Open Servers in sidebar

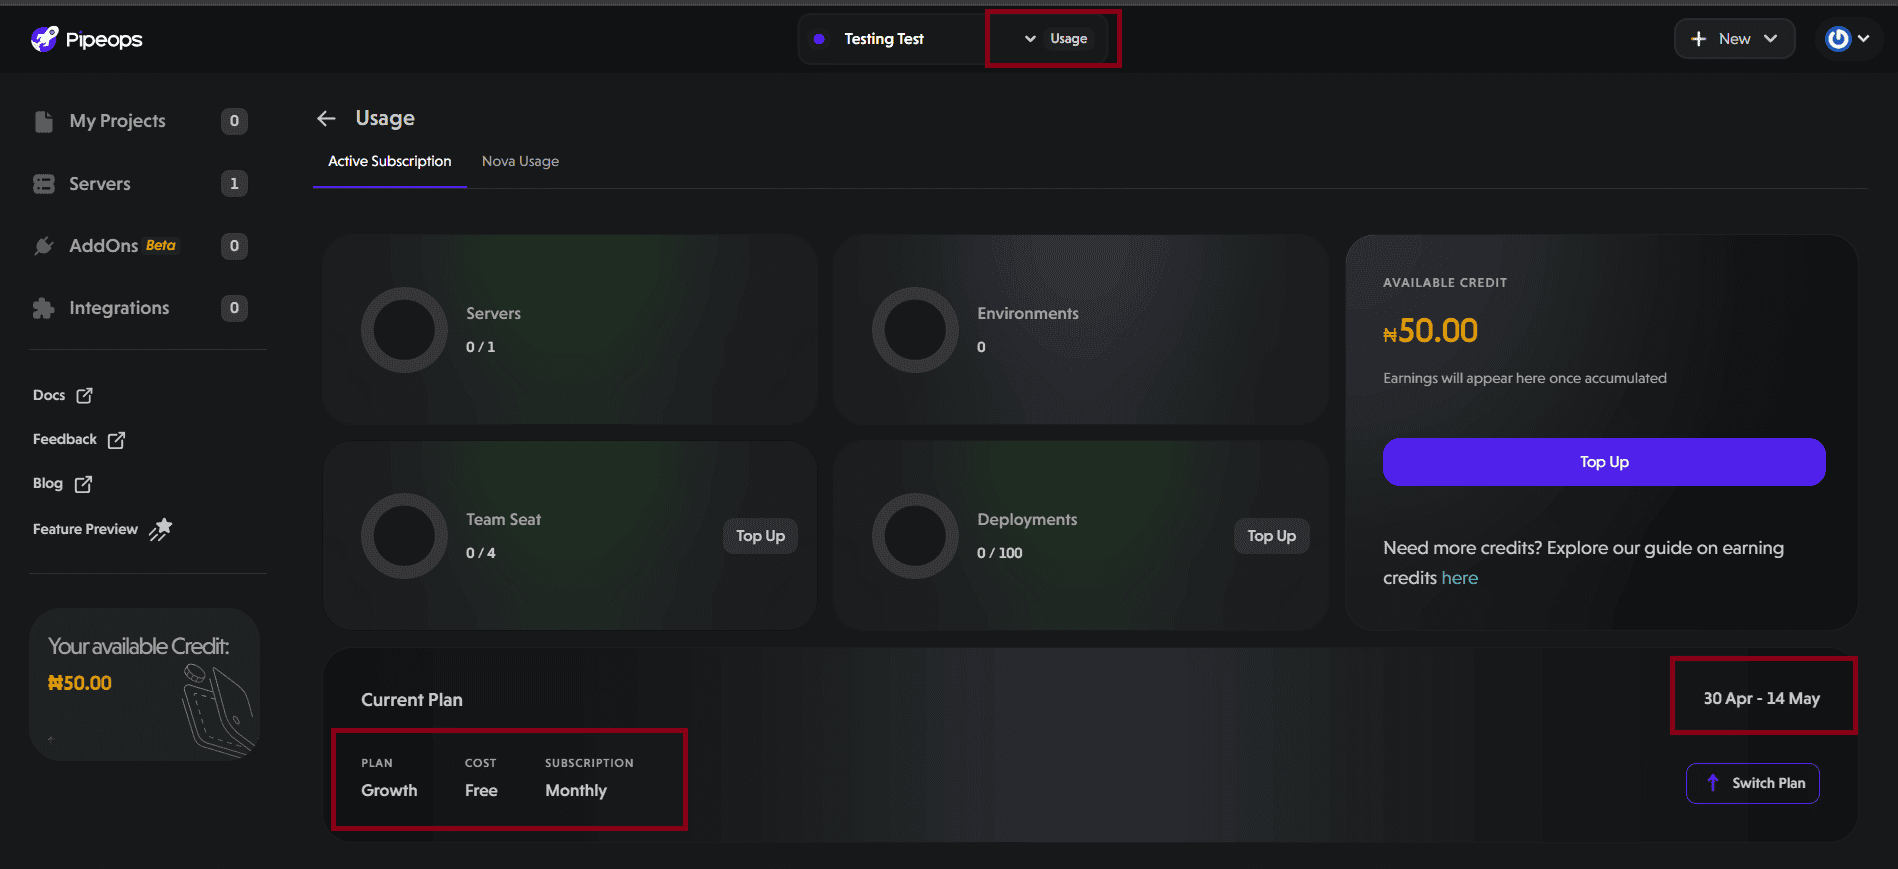pyautogui.click(x=139, y=184)
